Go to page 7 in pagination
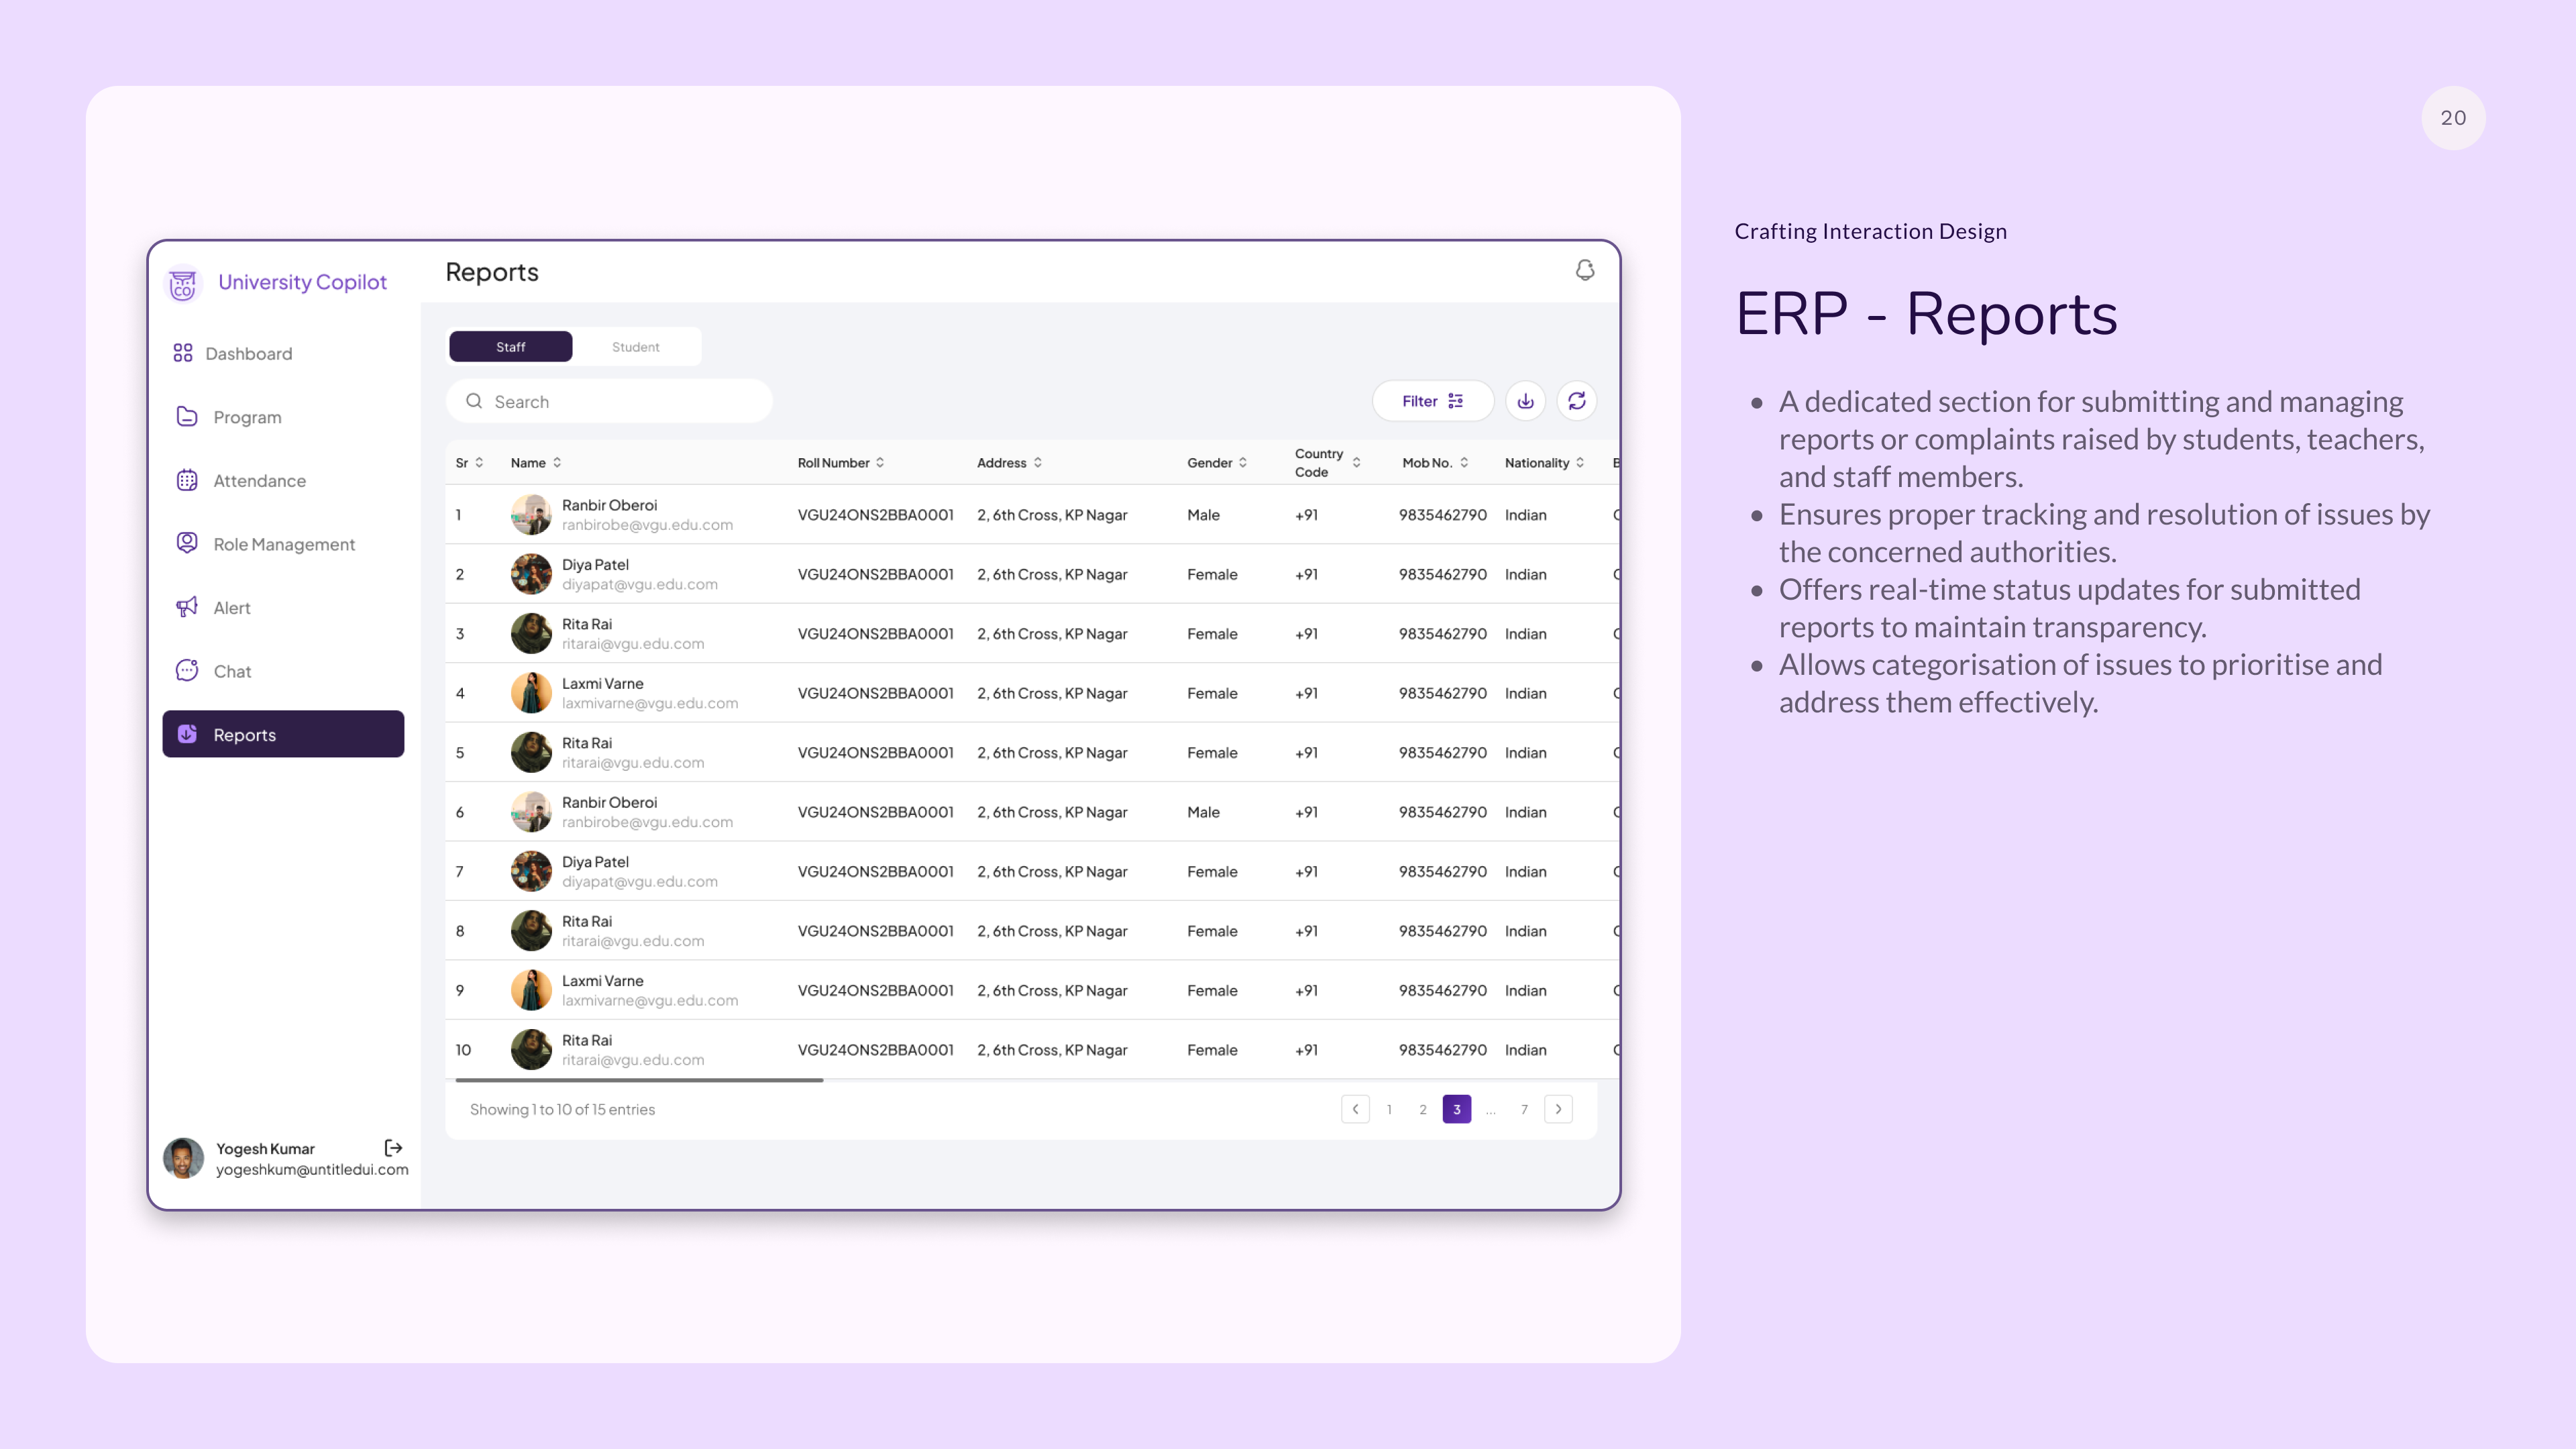This screenshot has width=2576, height=1449. 1524,1109
